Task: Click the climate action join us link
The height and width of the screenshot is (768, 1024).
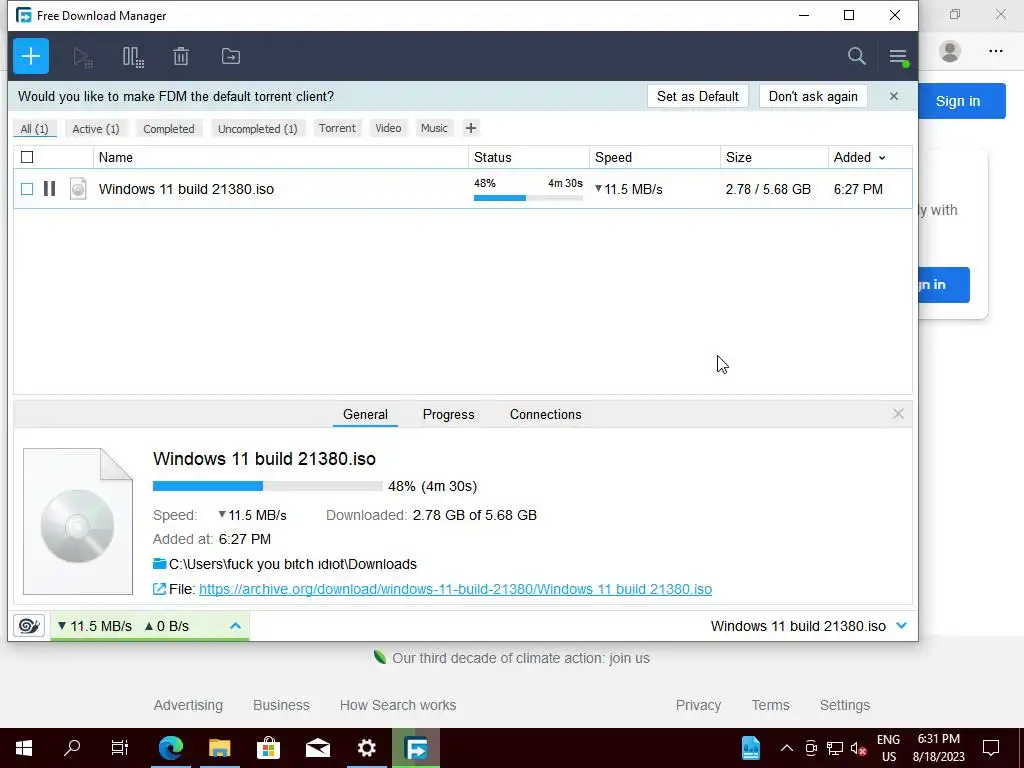Action: [x=520, y=658]
